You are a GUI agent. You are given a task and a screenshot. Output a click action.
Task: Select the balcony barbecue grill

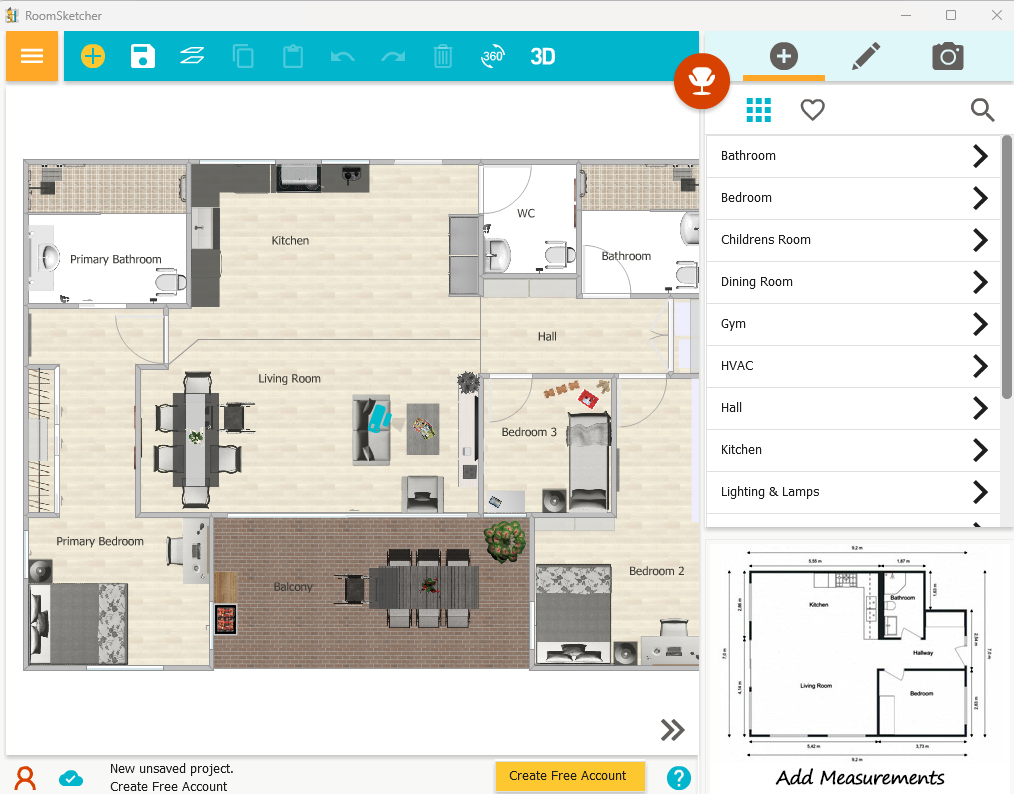[x=225, y=619]
